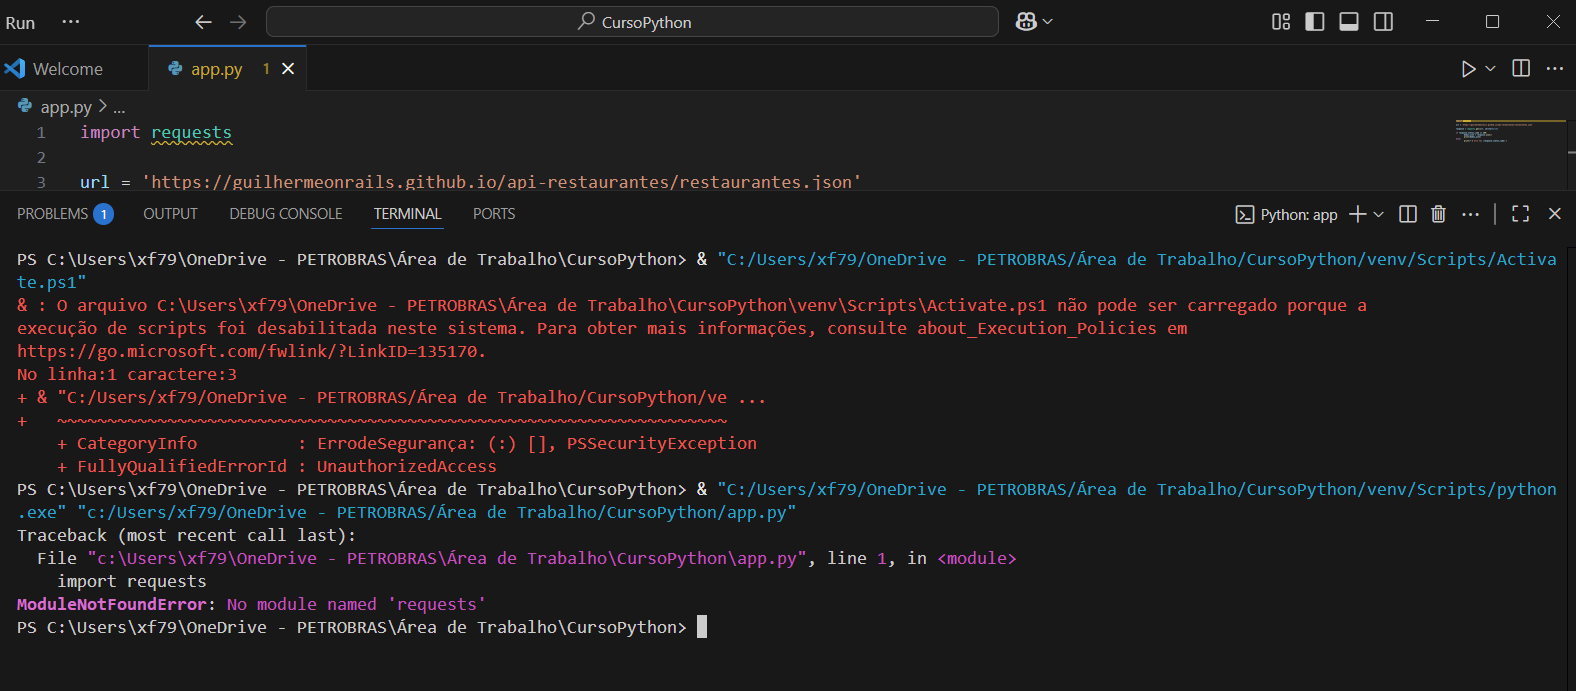Screen dimensions: 1576x691
Task: Open the app.py file path link in traceback
Action: [x=447, y=558]
